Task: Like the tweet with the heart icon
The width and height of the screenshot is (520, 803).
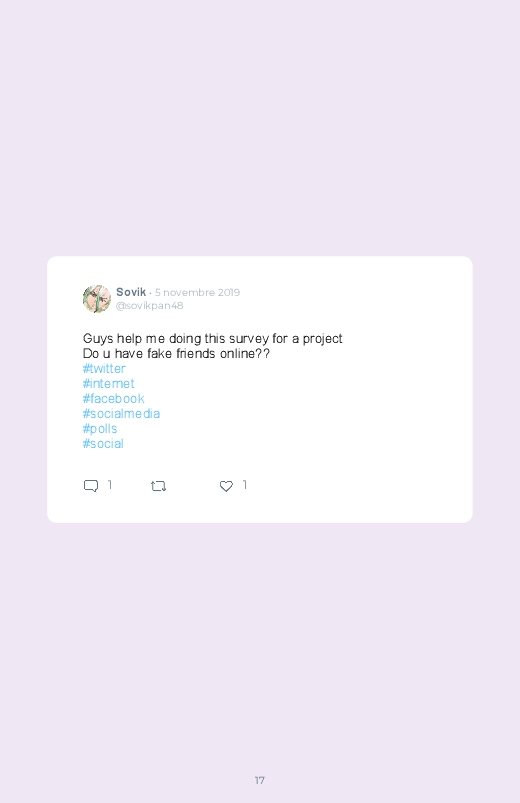Action: [226, 485]
